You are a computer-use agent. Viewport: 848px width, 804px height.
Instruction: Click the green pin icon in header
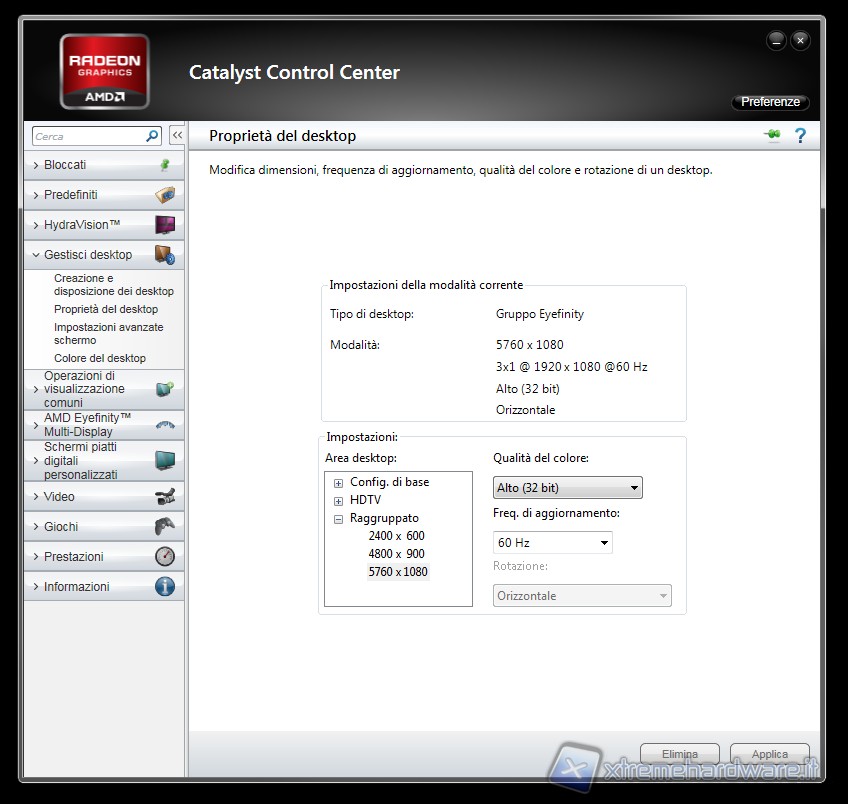click(771, 136)
